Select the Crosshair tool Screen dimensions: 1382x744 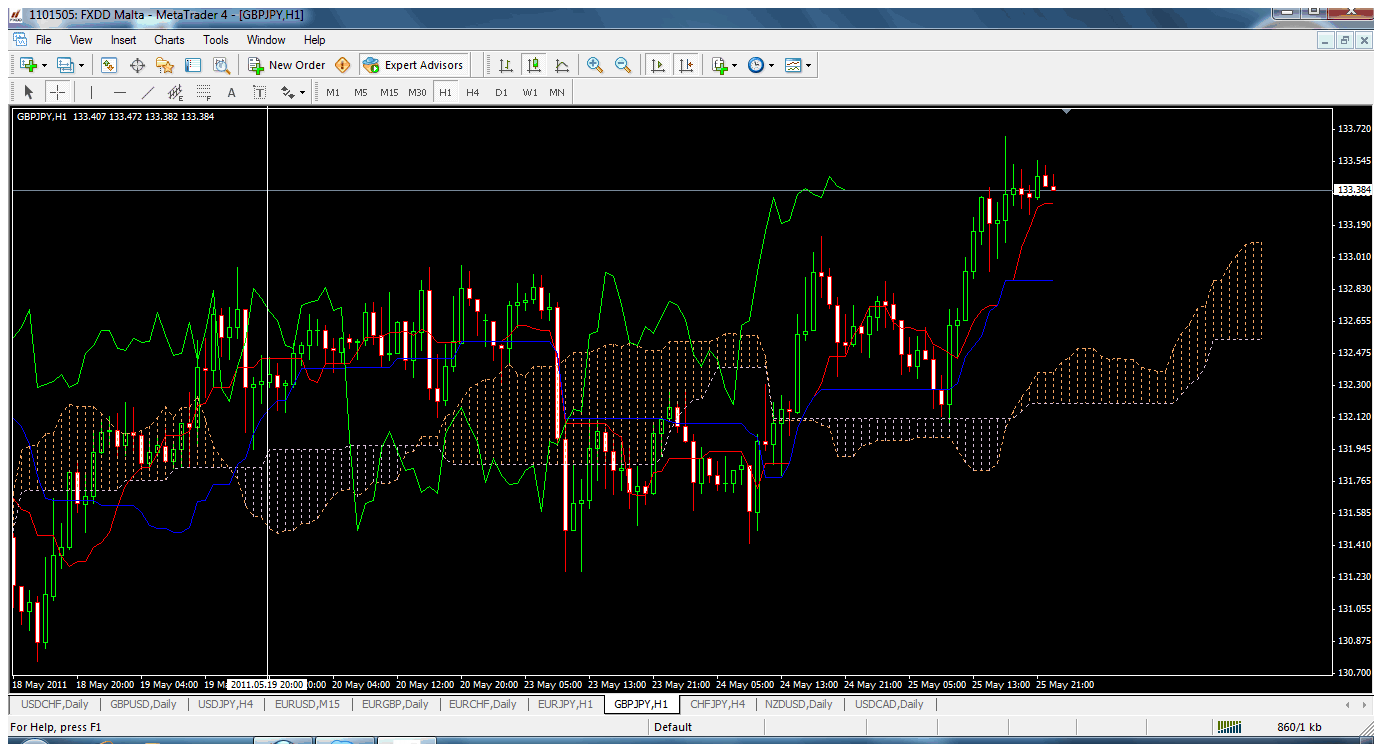pyautogui.click(x=58, y=92)
